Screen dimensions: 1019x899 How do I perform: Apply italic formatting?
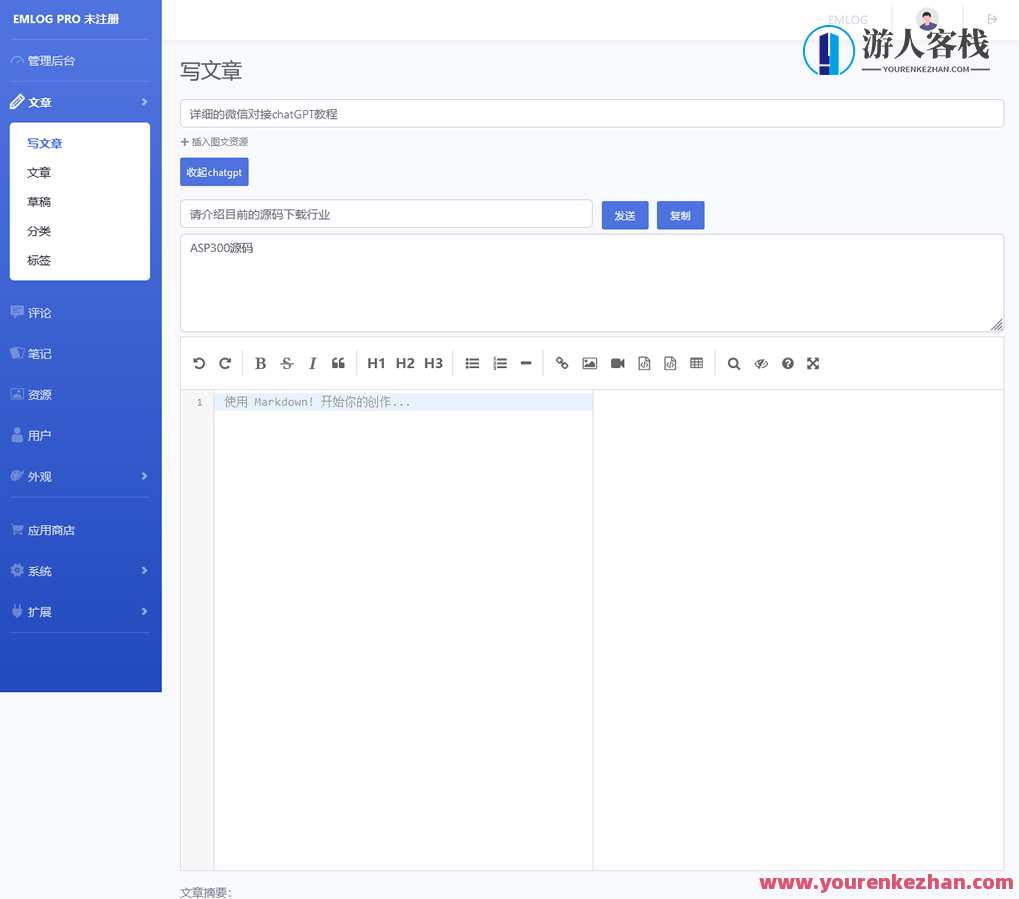pyautogui.click(x=312, y=363)
